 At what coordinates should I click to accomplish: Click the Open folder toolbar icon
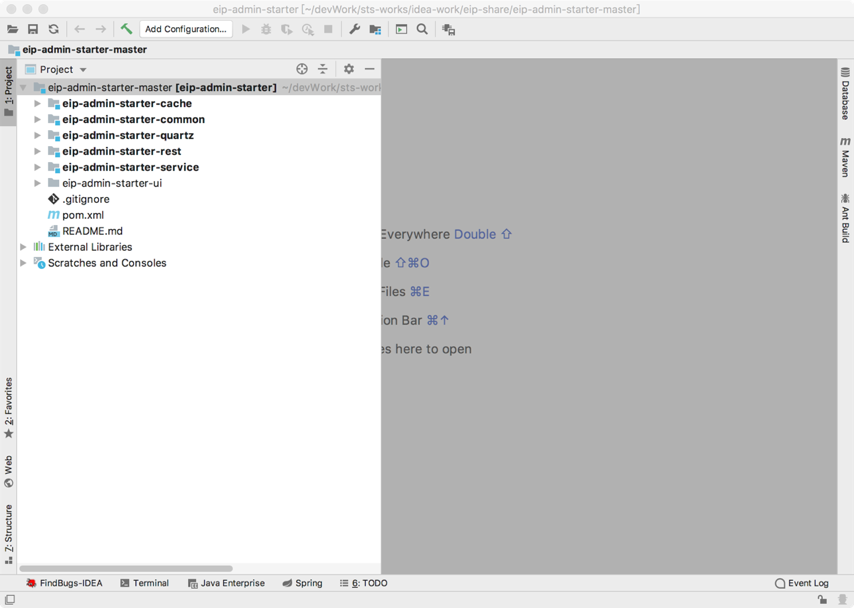(13, 29)
